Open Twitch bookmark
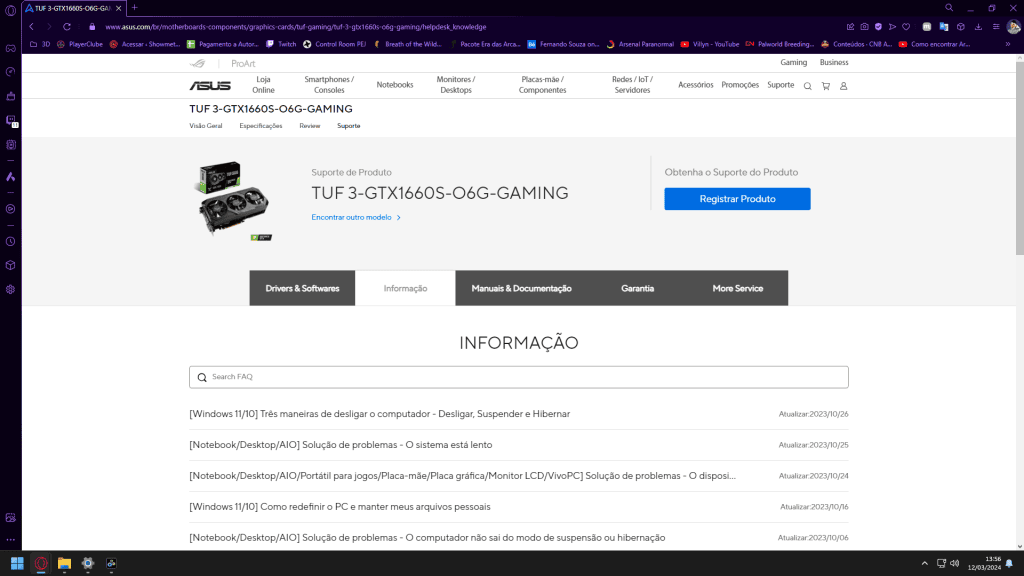The height and width of the screenshot is (576, 1024). point(281,44)
